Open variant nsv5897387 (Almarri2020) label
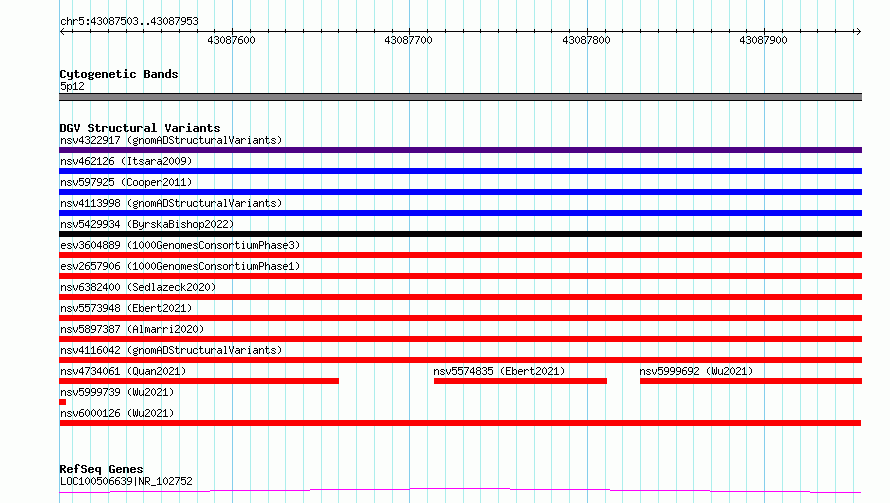This screenshot has height=503, width=890. [x=132, y=329]
